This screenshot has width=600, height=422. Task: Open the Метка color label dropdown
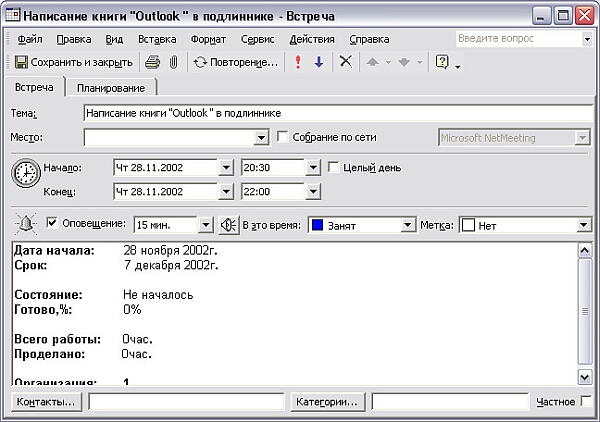[x=583, y=226]
